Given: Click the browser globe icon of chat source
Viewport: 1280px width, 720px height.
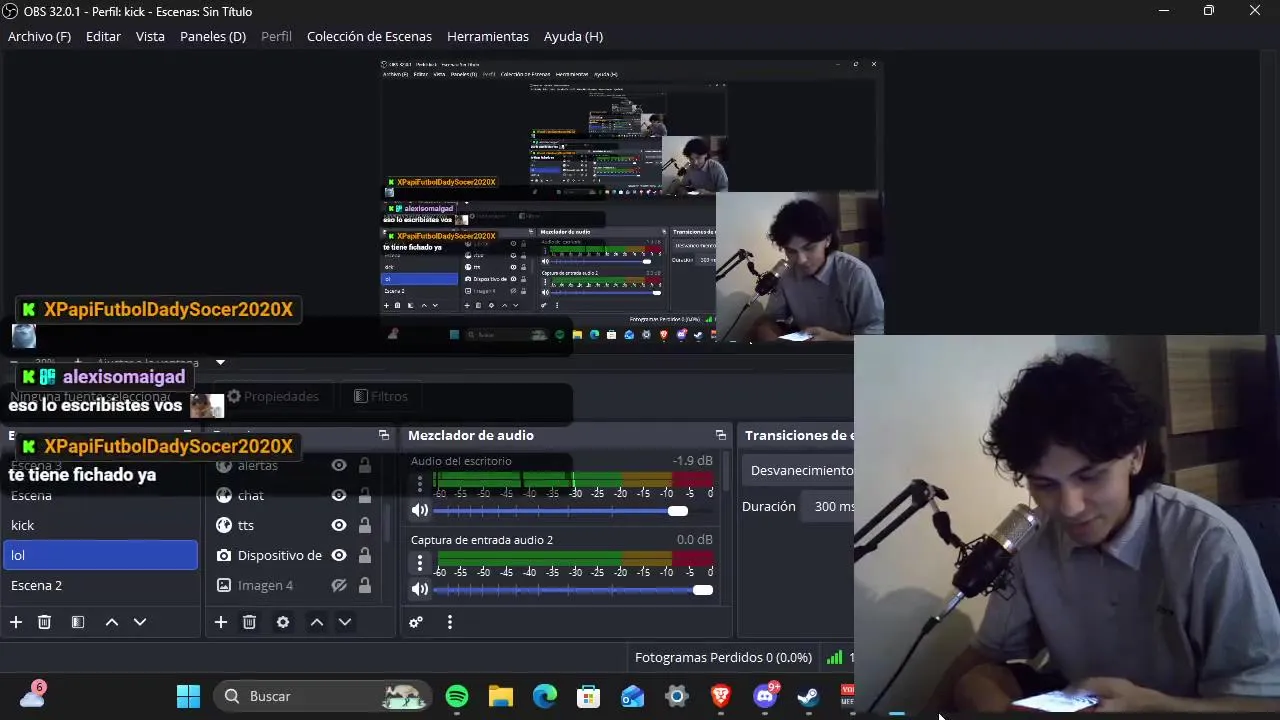Looking at the screenshot, I should 224,495.
